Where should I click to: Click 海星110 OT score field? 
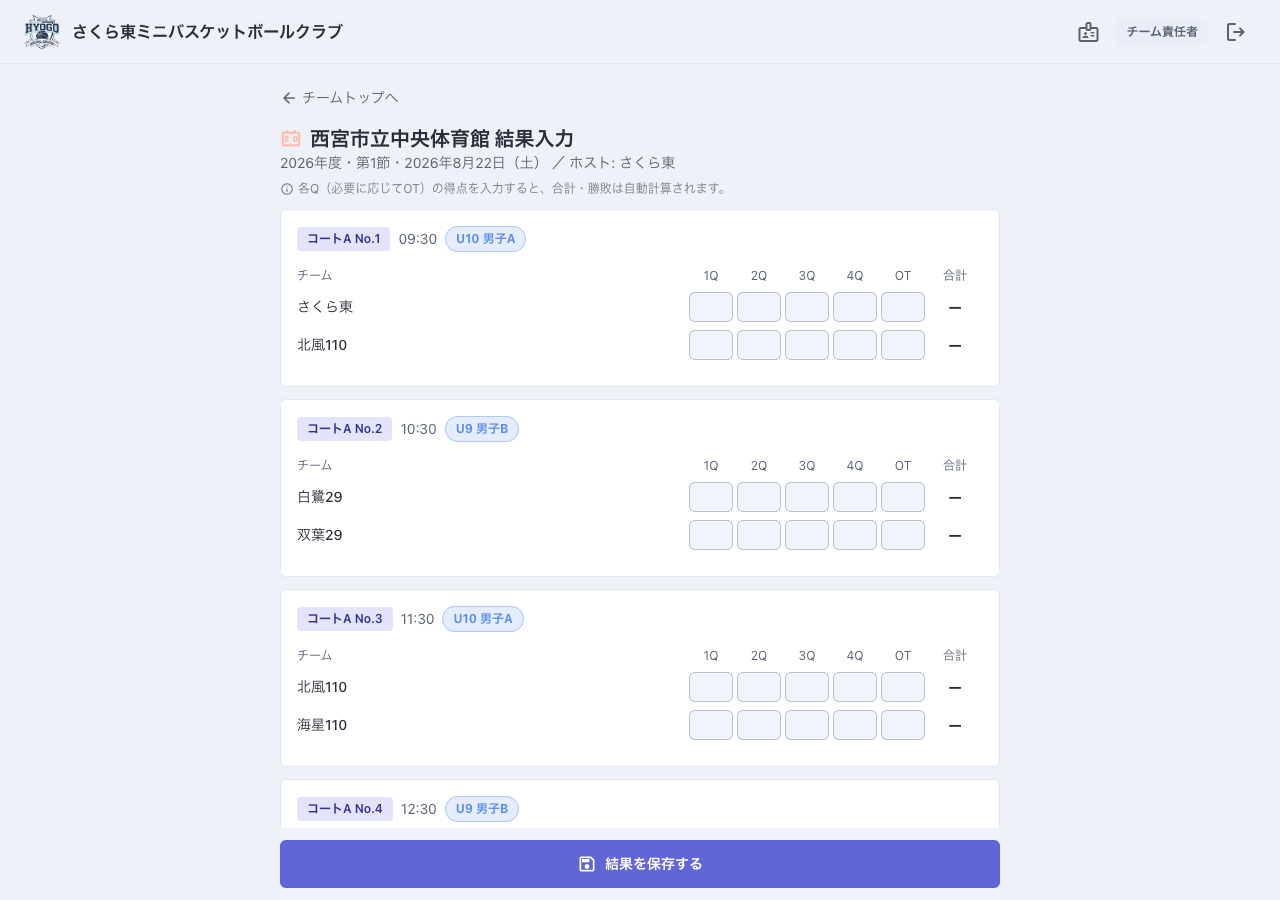point(903,725)
